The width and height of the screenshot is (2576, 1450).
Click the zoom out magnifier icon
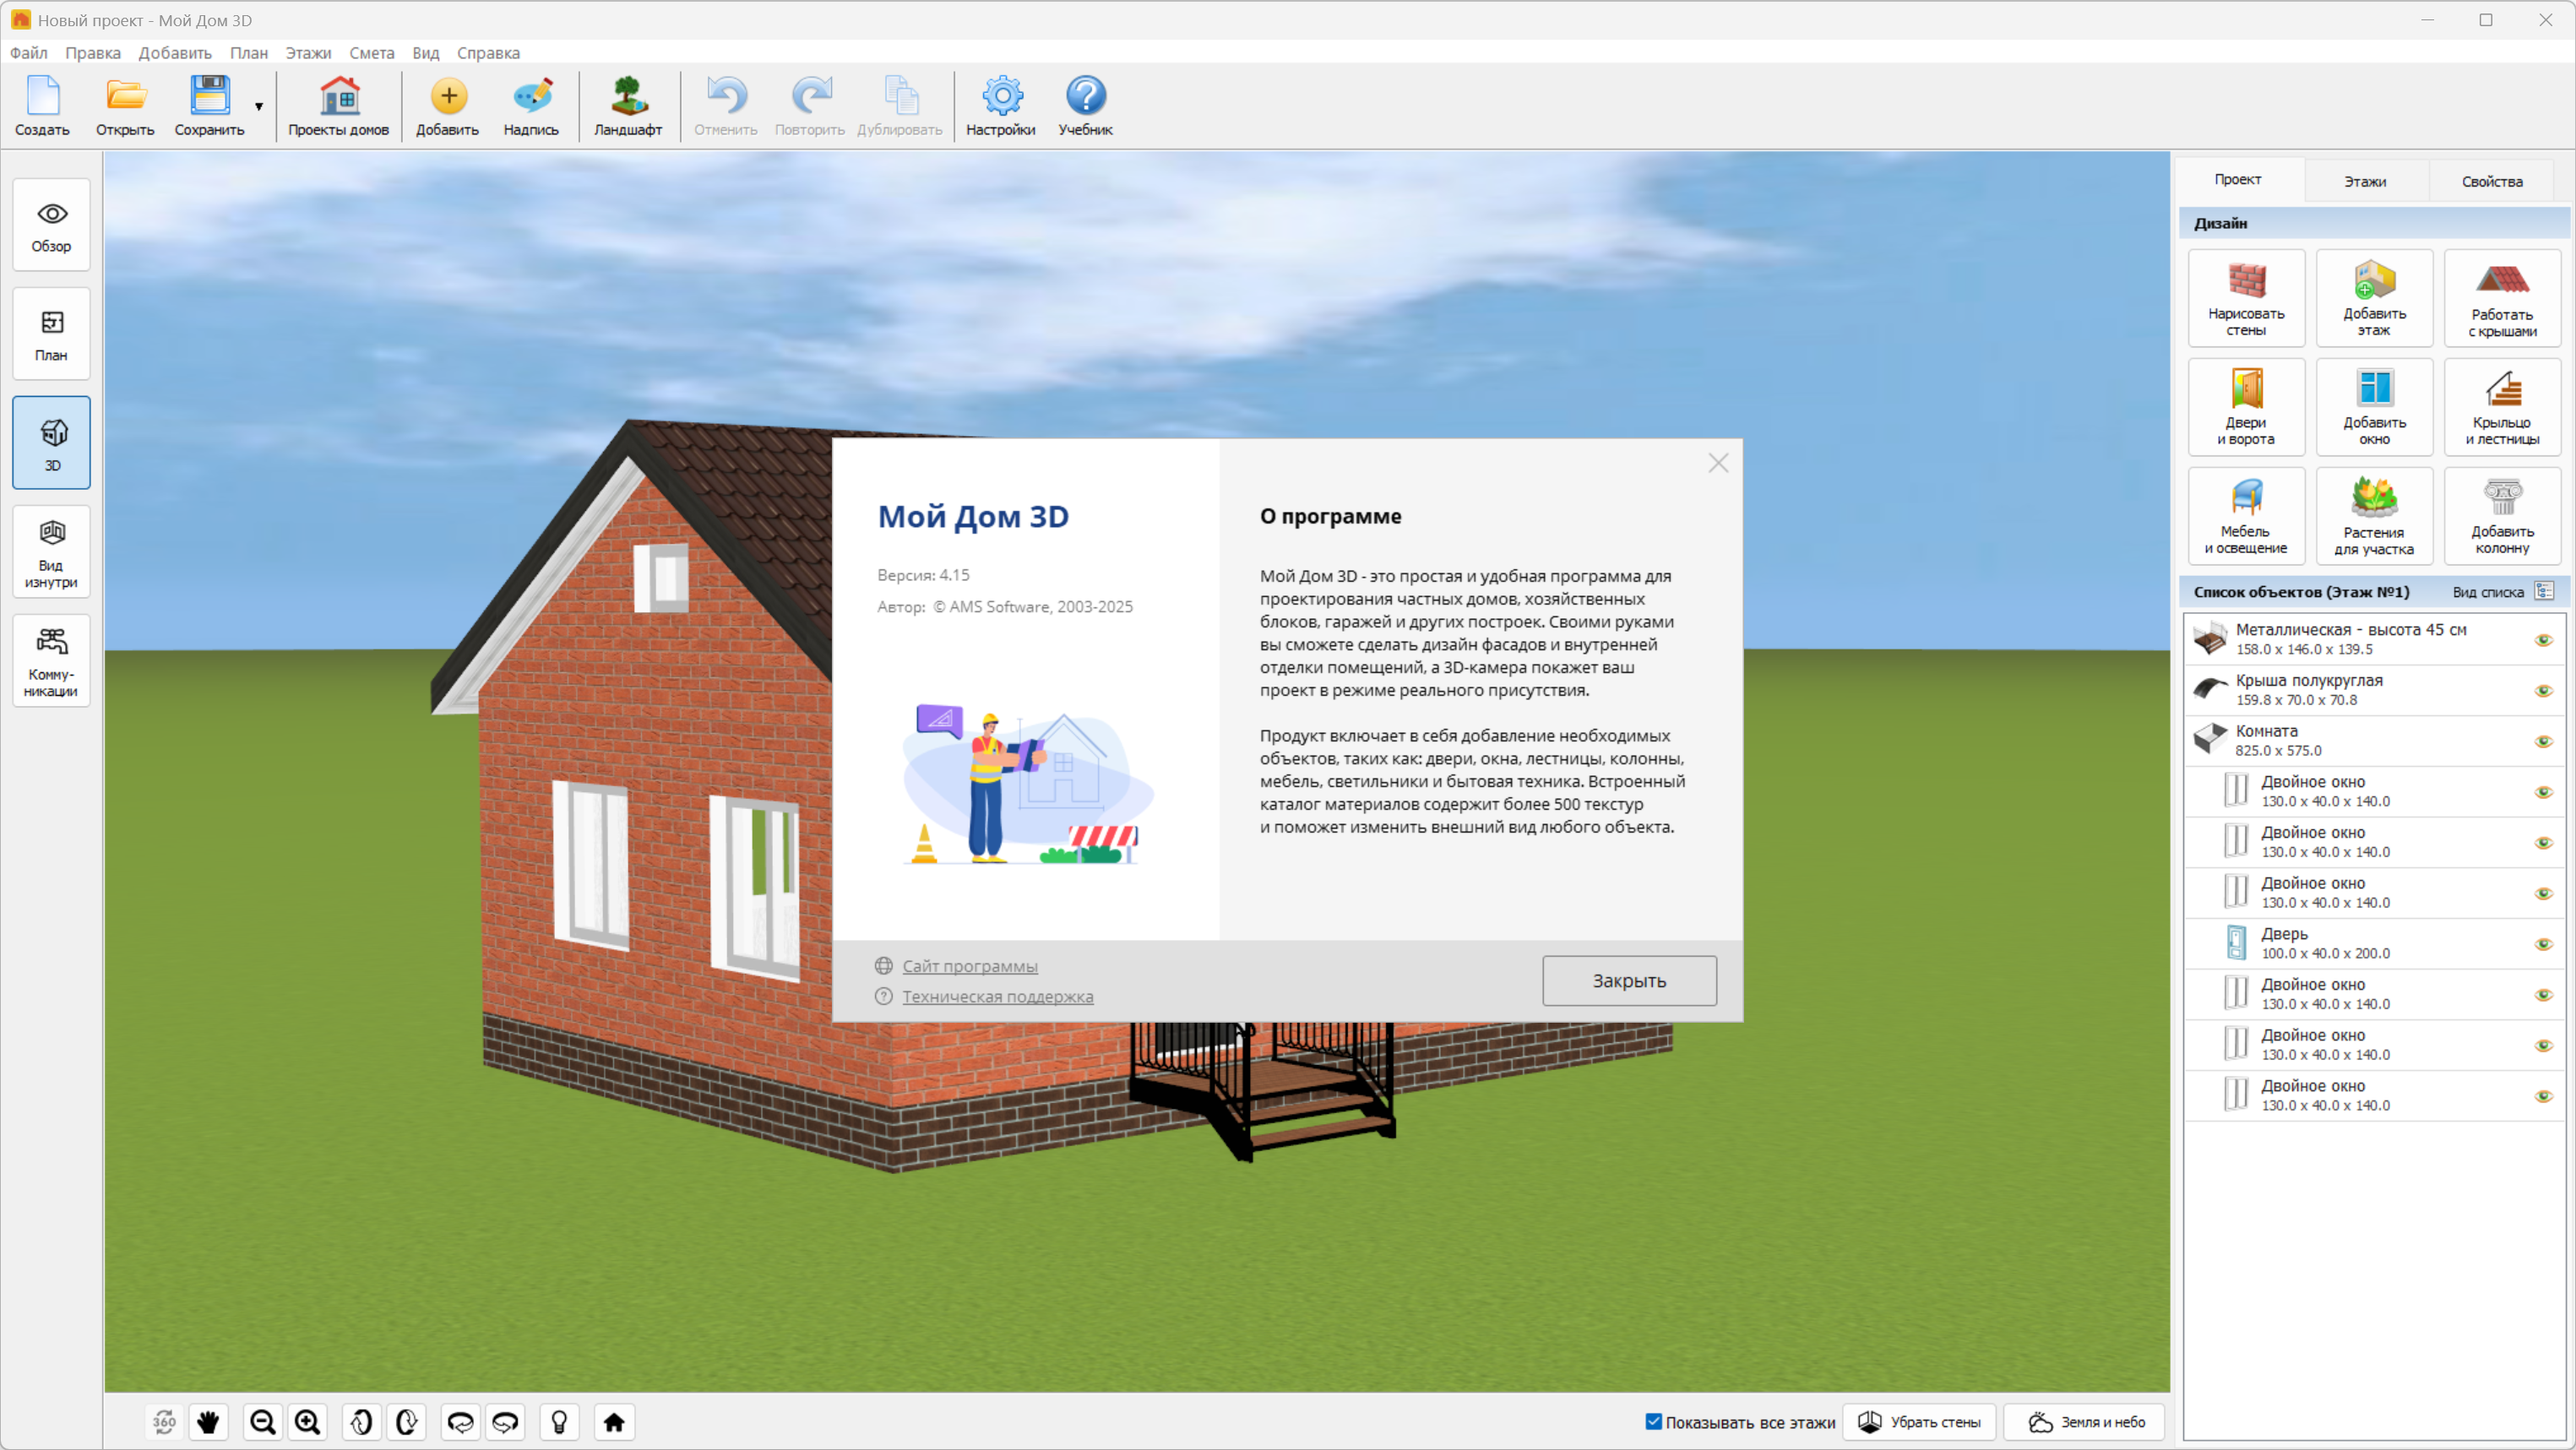pyautogui.click(x=263, y=1421)
